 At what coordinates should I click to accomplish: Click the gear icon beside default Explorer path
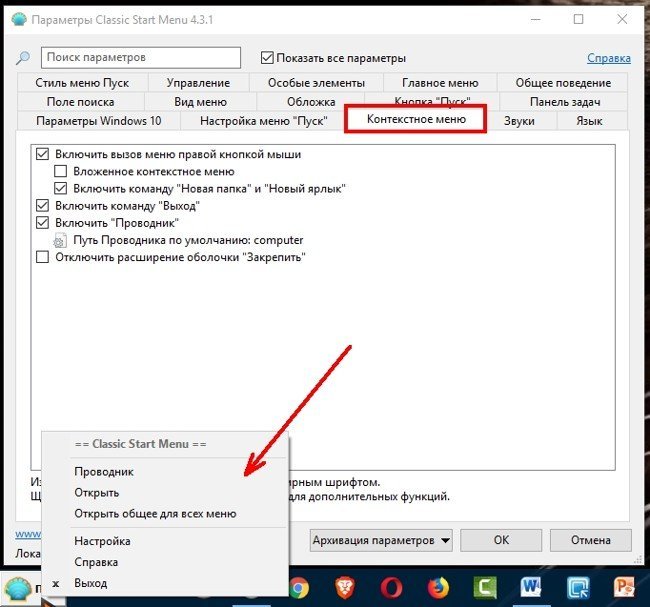click(60, 241)
